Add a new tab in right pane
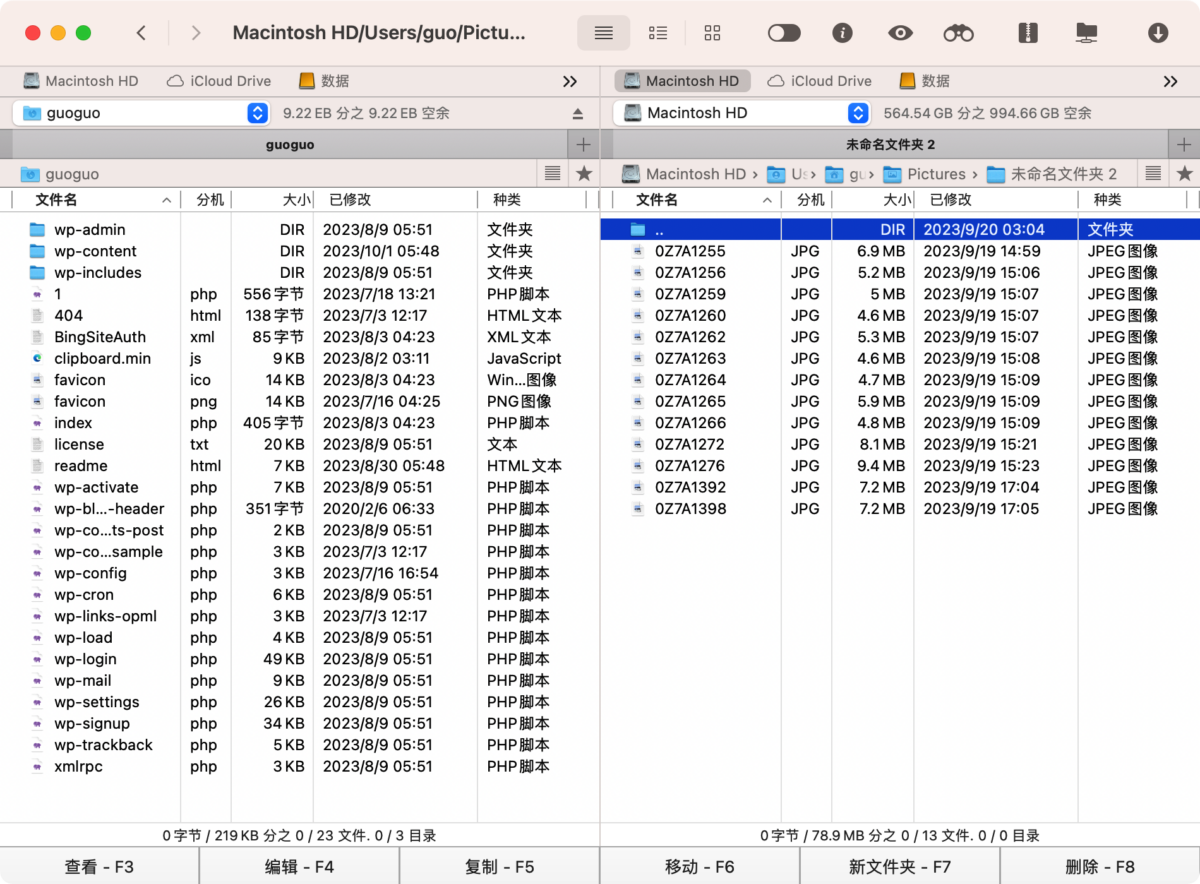This screenshot has width=1200, height=884. coord(1185,145)
